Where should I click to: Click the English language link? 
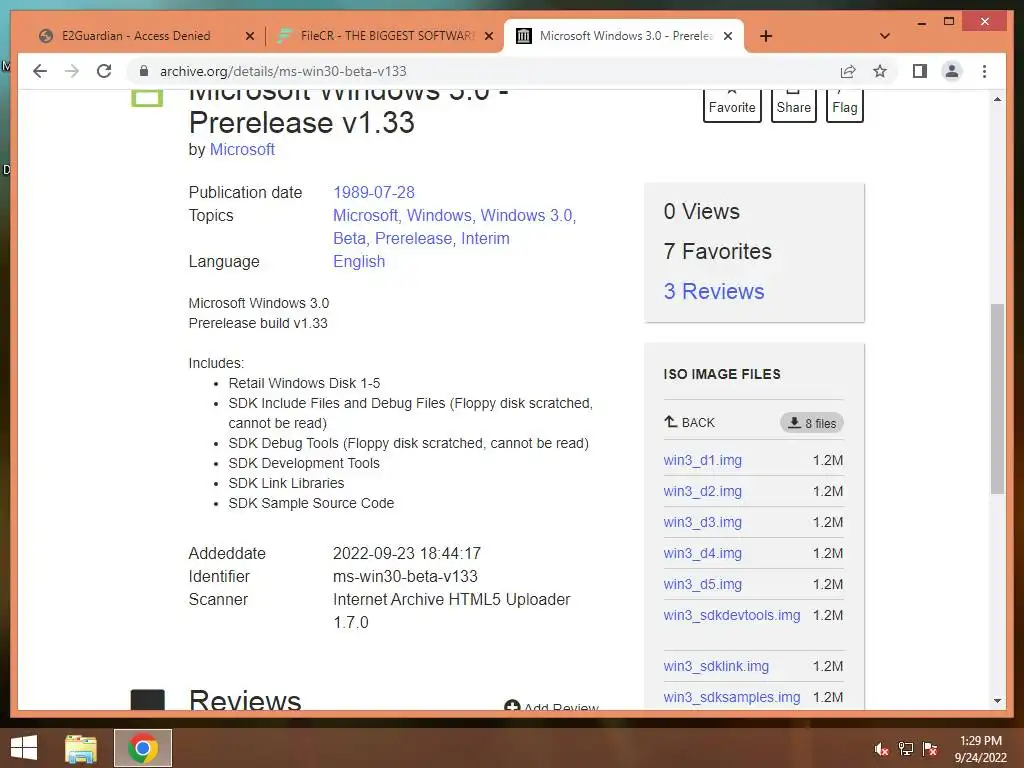tap(359, 261)
